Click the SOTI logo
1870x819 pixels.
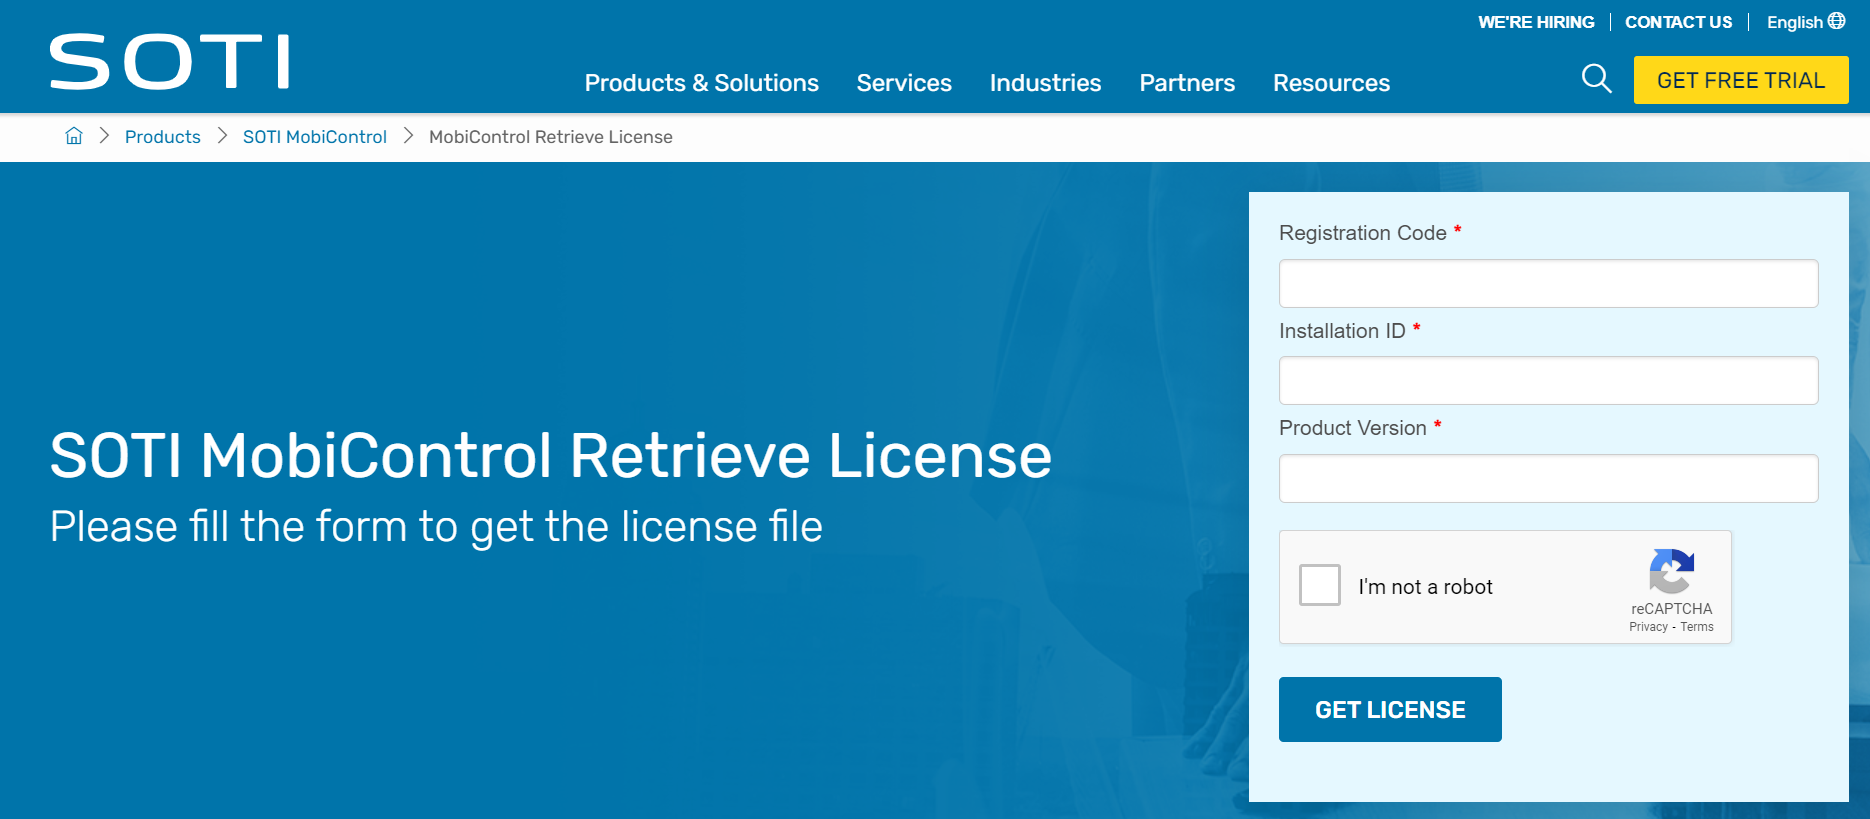tap(170, 62)
